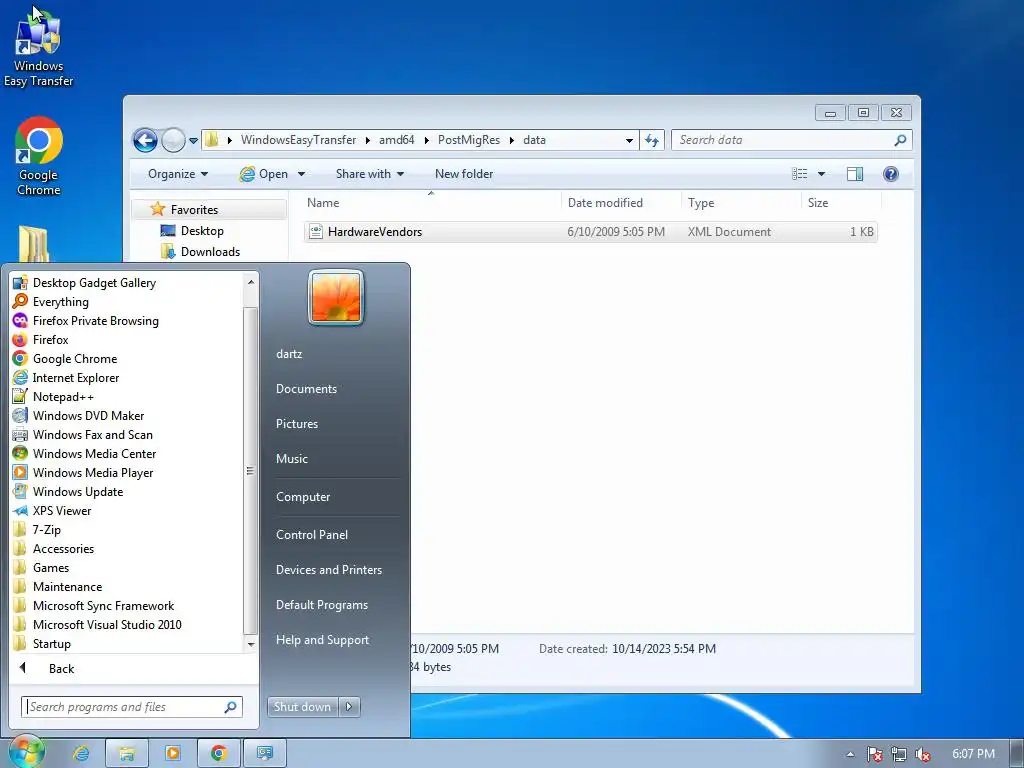The width and height of the screenshot is (1024, 768).
Task: Open more view options dropdown arrow
Action: coord(822,174)
